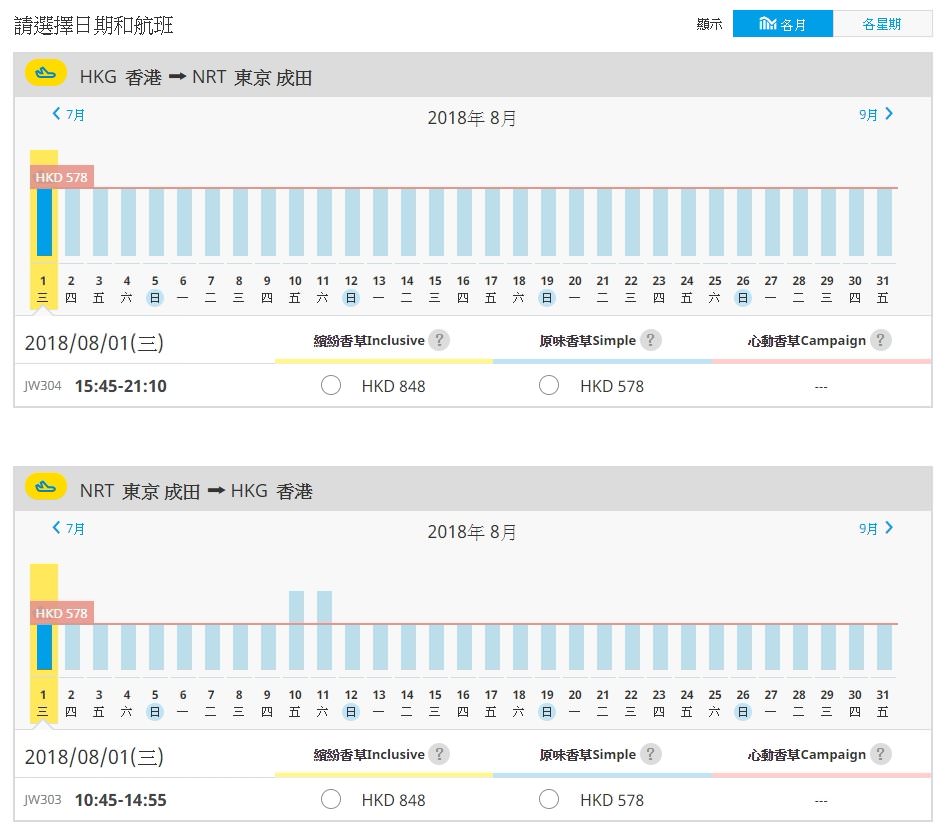Open help for outbound 繽紛香草Inclusive fare
Viewport: 945px width, 836px height.
click(x=439, y=340)
